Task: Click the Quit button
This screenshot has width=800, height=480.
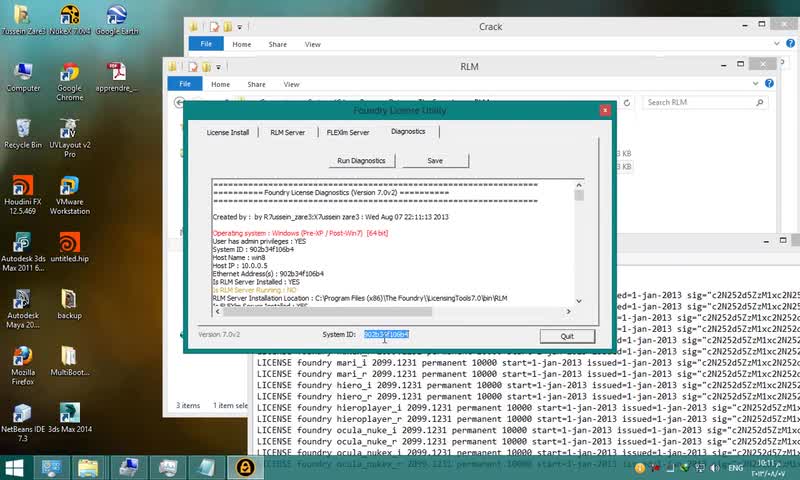Action: [567, 336]
